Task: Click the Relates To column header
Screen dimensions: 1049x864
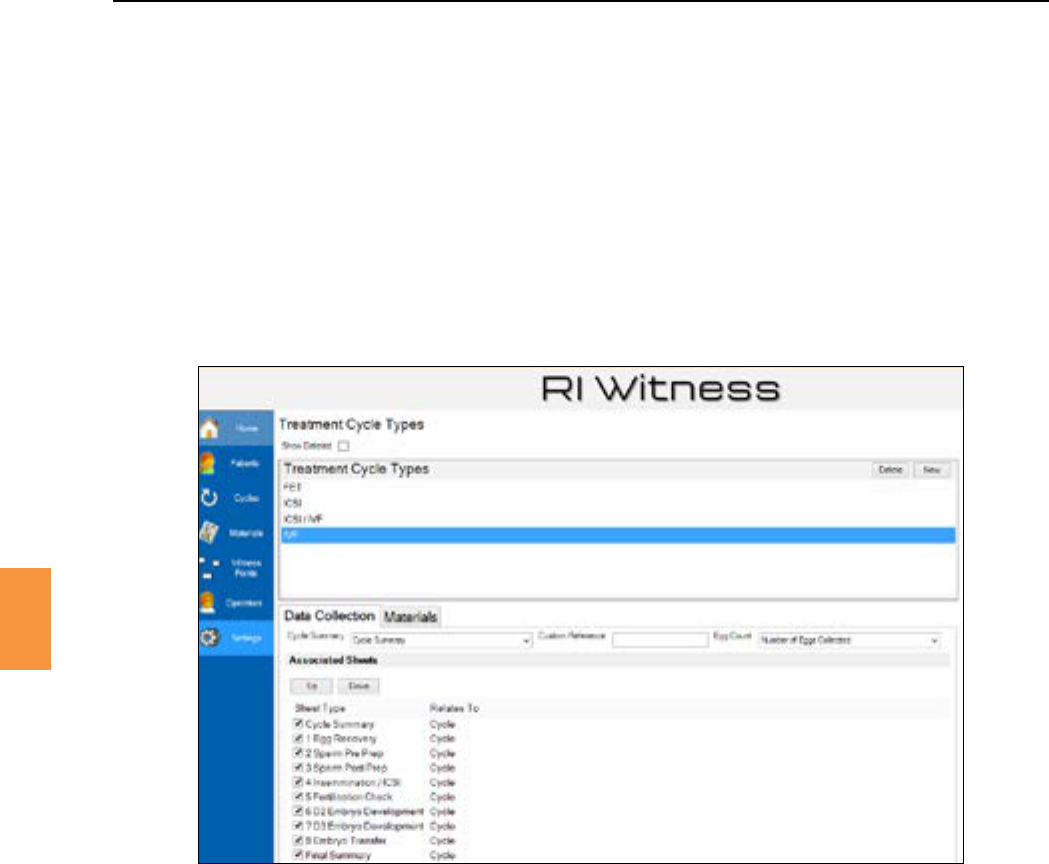Action: click(454, 708)
